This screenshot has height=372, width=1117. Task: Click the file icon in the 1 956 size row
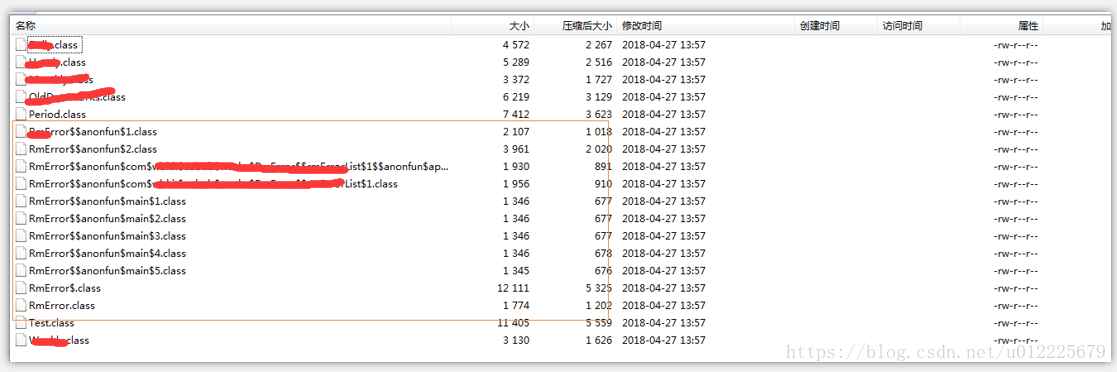pos(21,184)
